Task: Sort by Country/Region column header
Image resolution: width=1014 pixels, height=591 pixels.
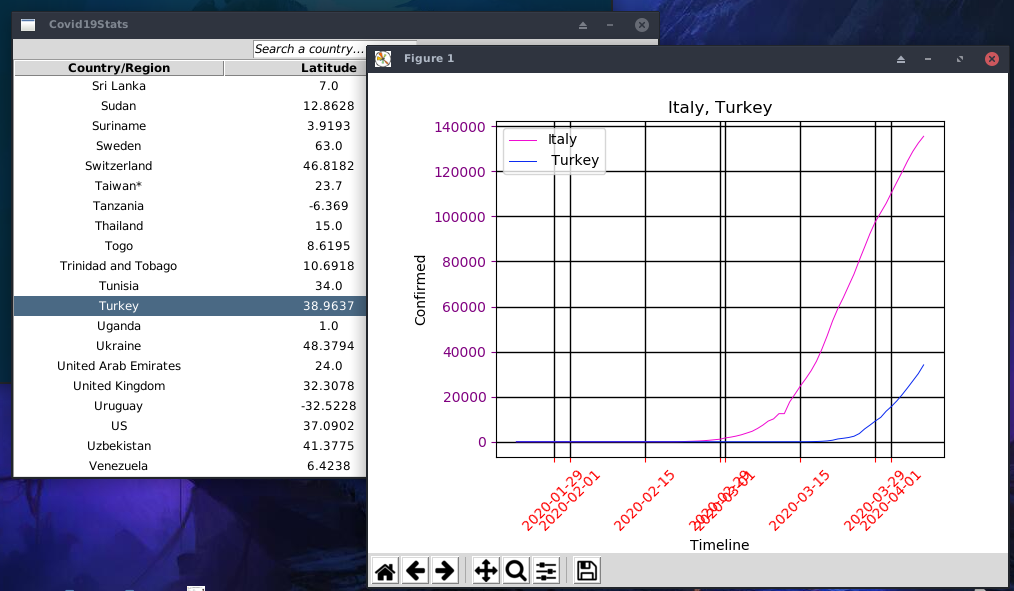Action: 119,68
